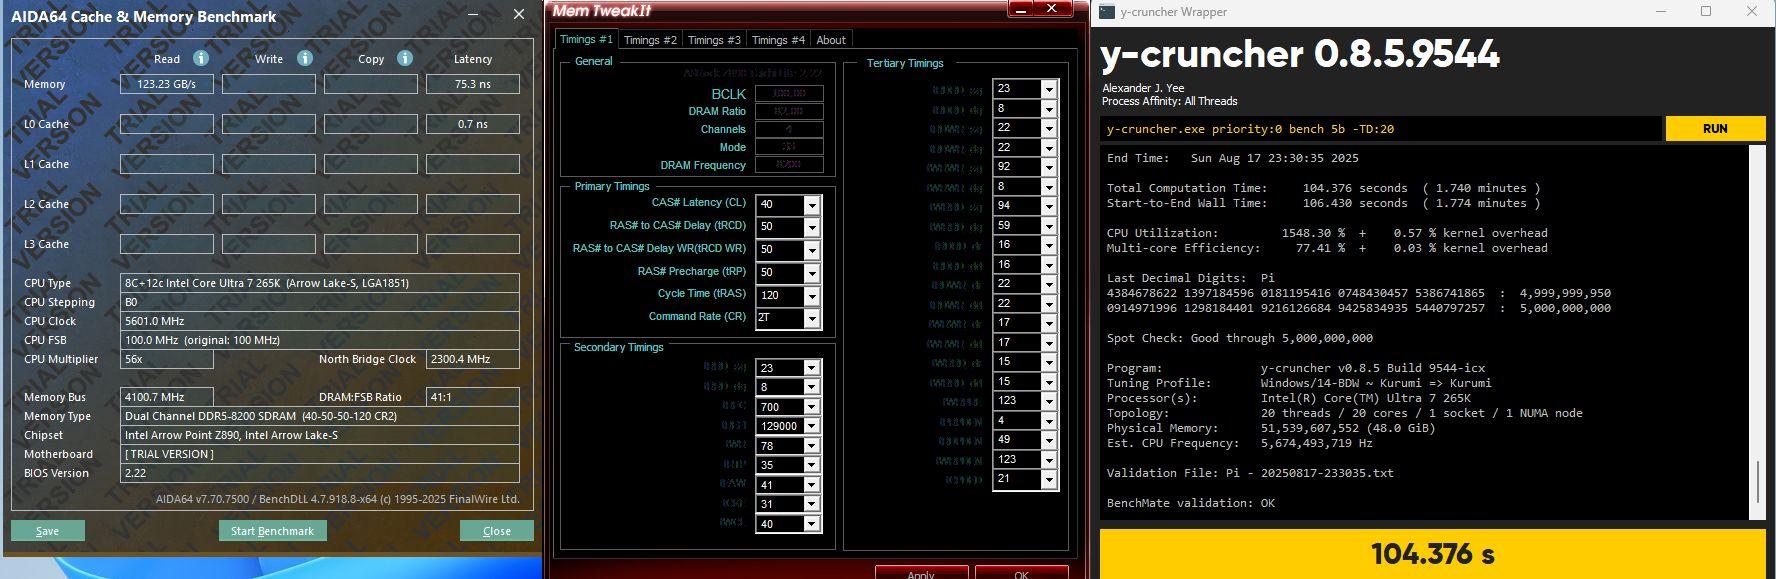Click the Chipset Intel Arrow Point Z890 field
The image size is (1776, 579).
click(320, 435)
